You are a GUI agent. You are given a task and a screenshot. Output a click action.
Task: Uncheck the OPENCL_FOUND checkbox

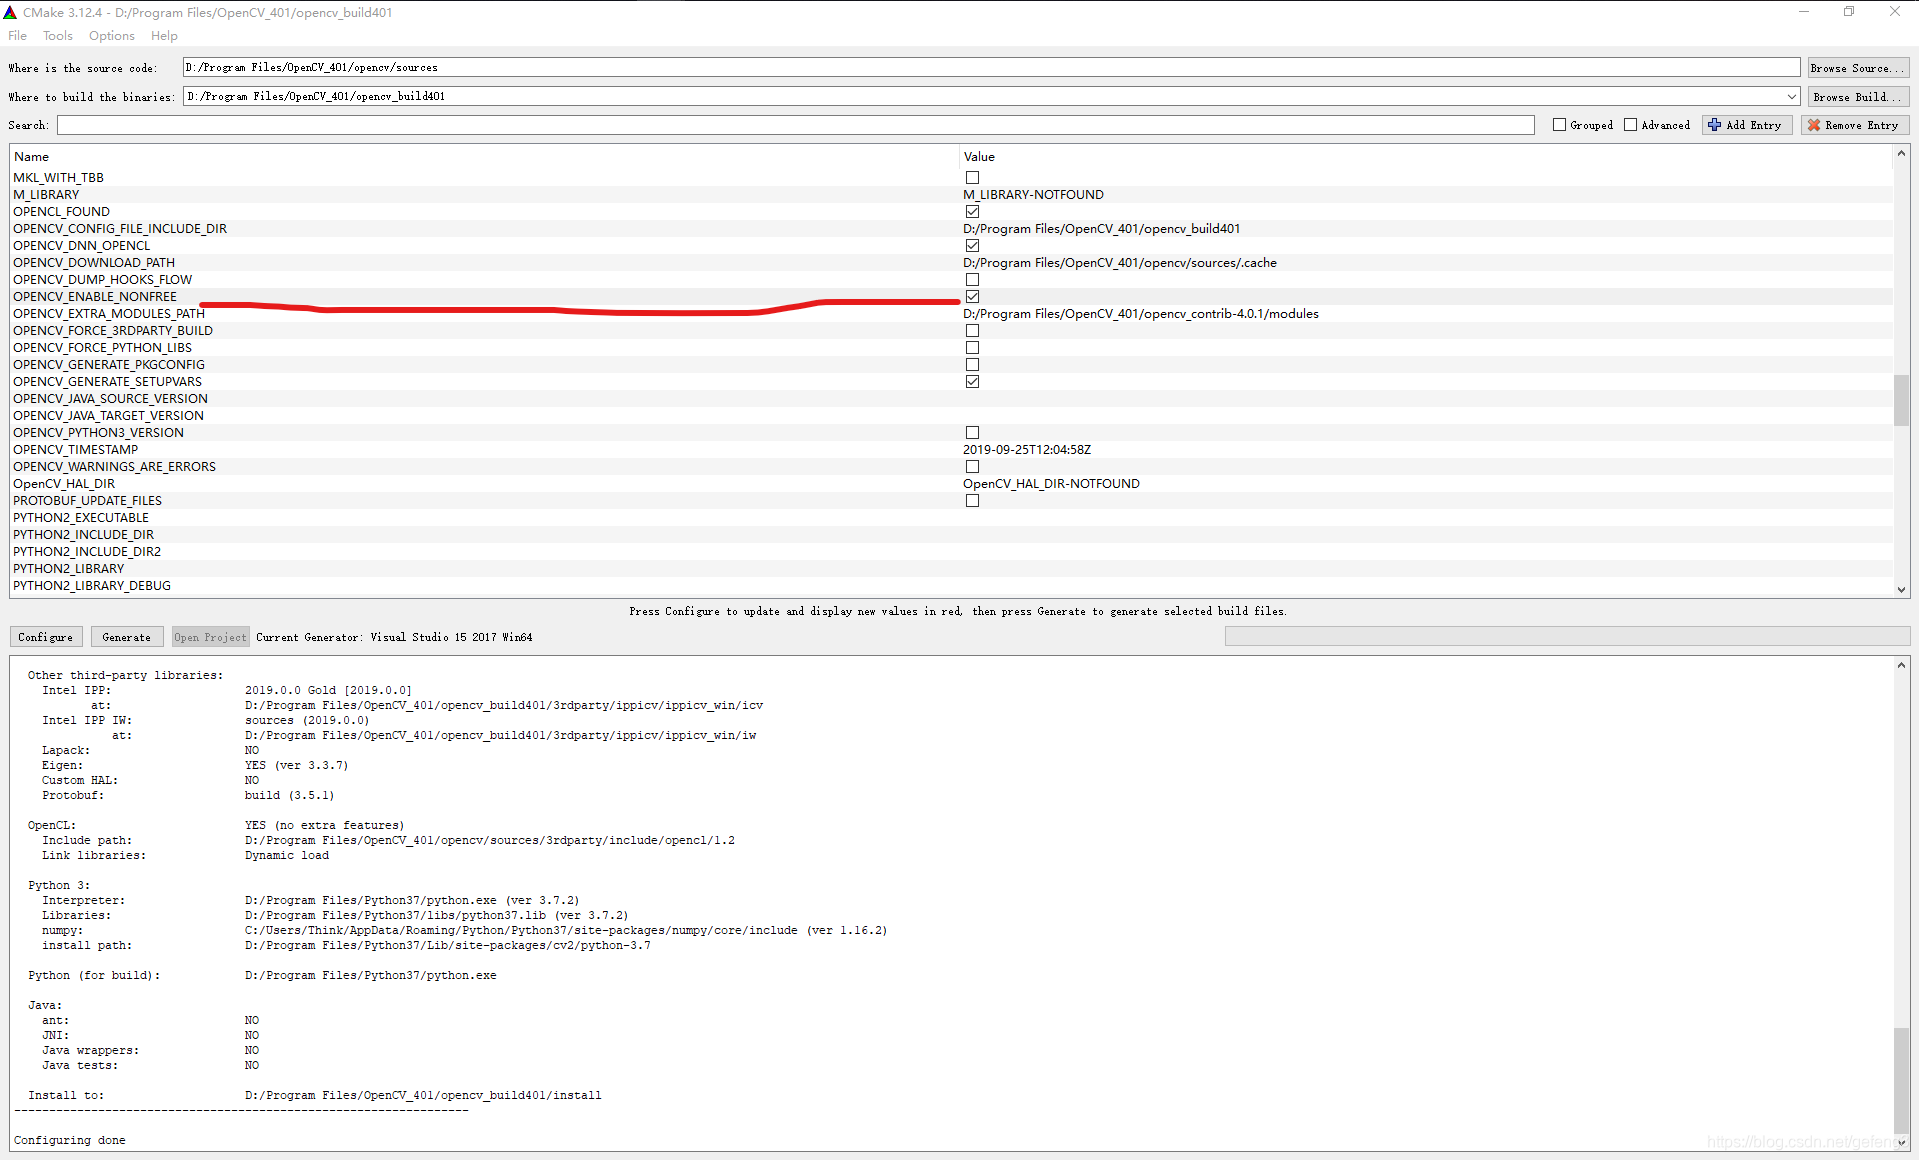(x=972, y=212)
